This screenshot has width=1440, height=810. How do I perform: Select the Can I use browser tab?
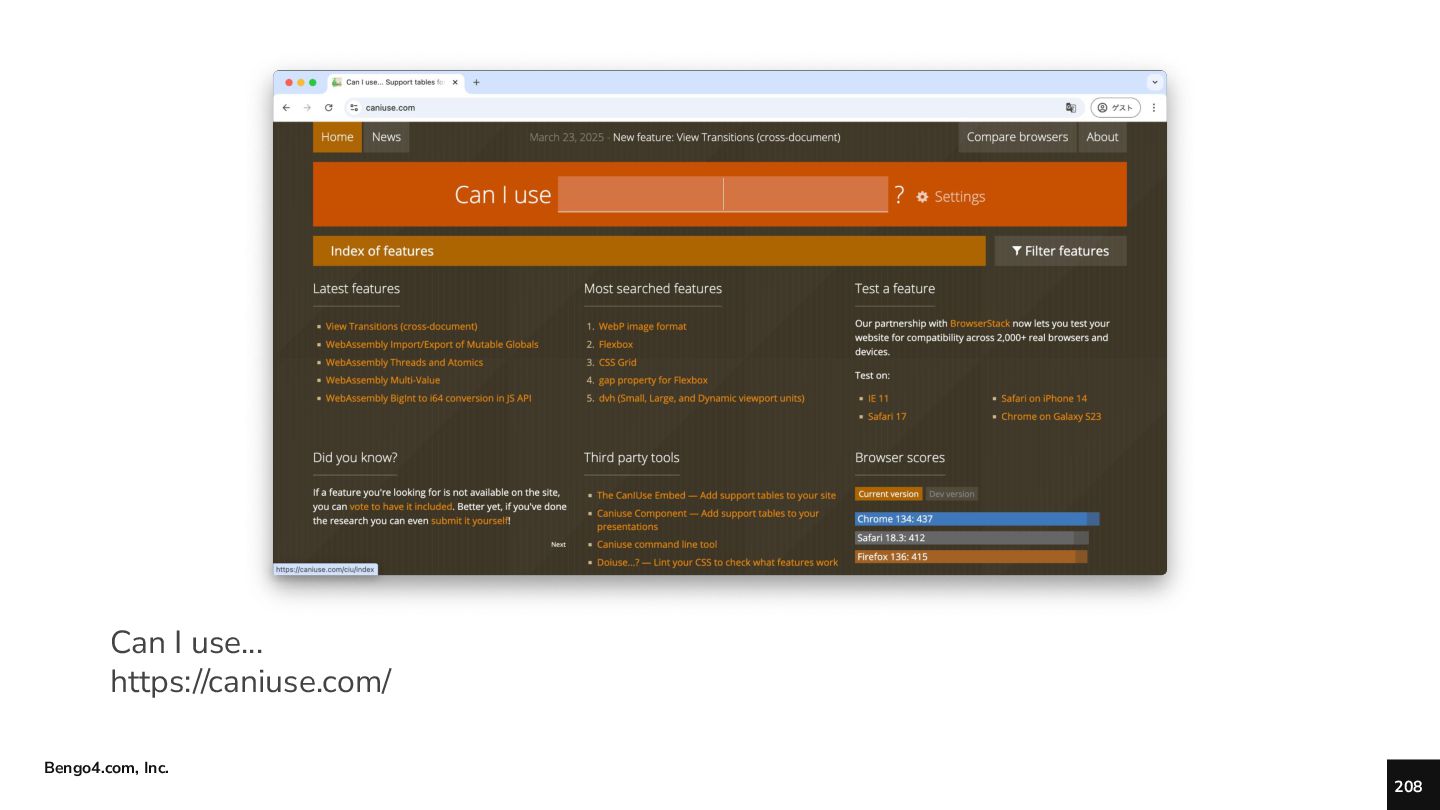[395, 82]
